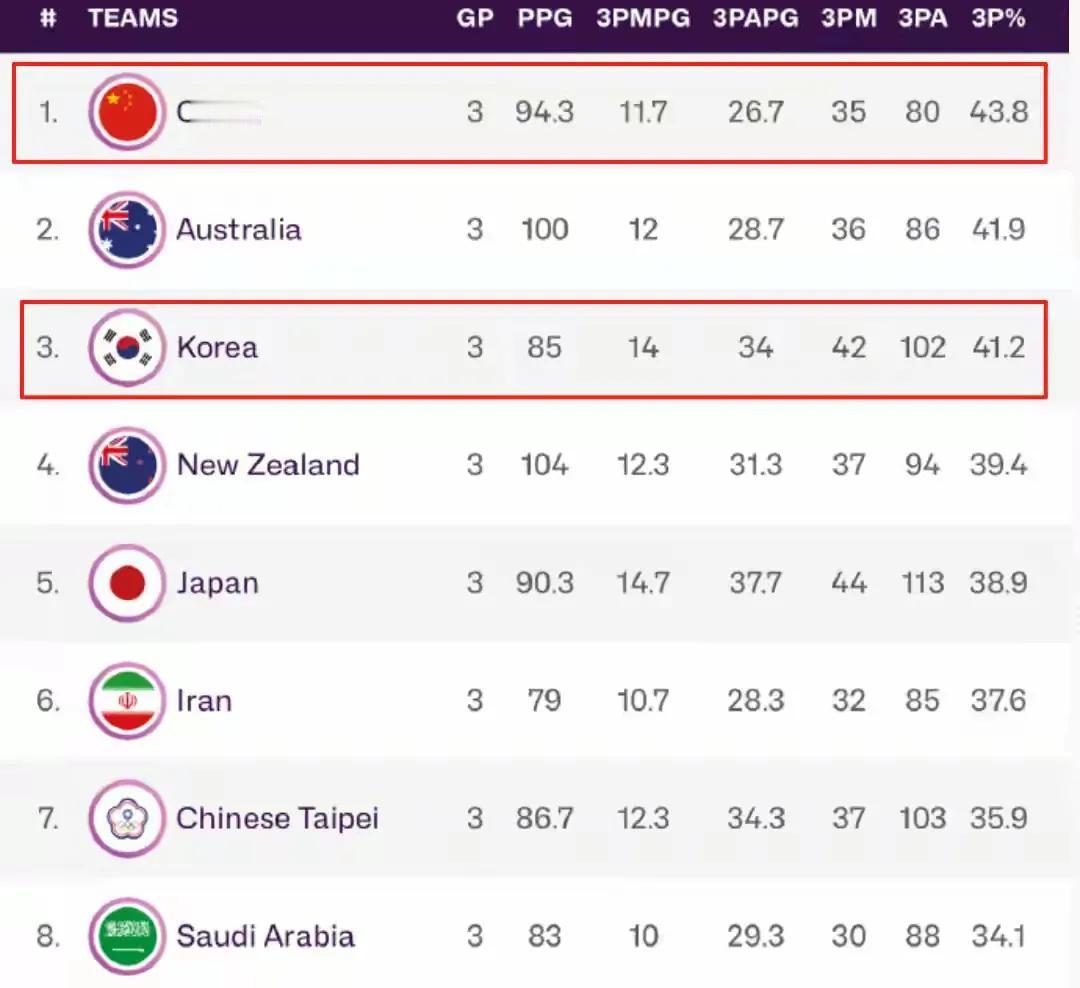Select Japan's 3P% value 38.9

(998, 583)
